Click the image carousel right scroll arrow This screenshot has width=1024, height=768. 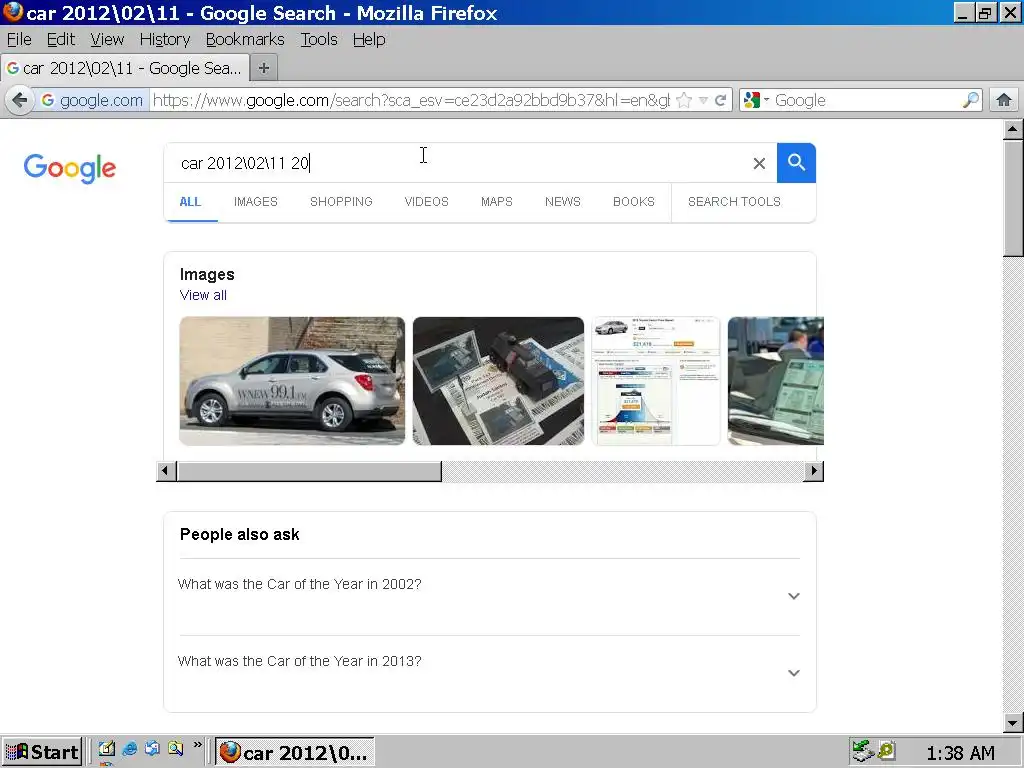[814, 471]
